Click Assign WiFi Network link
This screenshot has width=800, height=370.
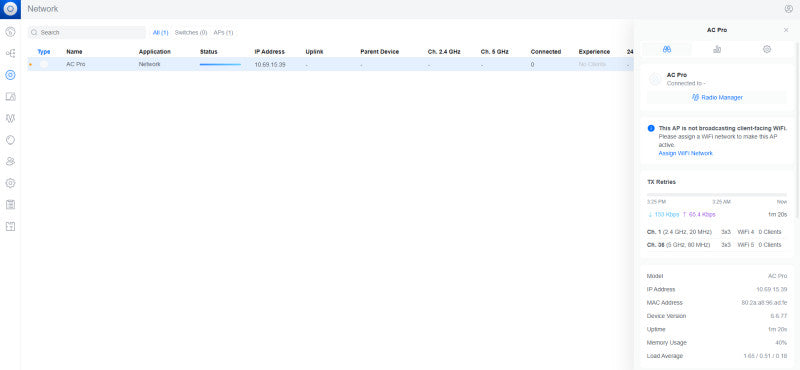click(685, 153)
